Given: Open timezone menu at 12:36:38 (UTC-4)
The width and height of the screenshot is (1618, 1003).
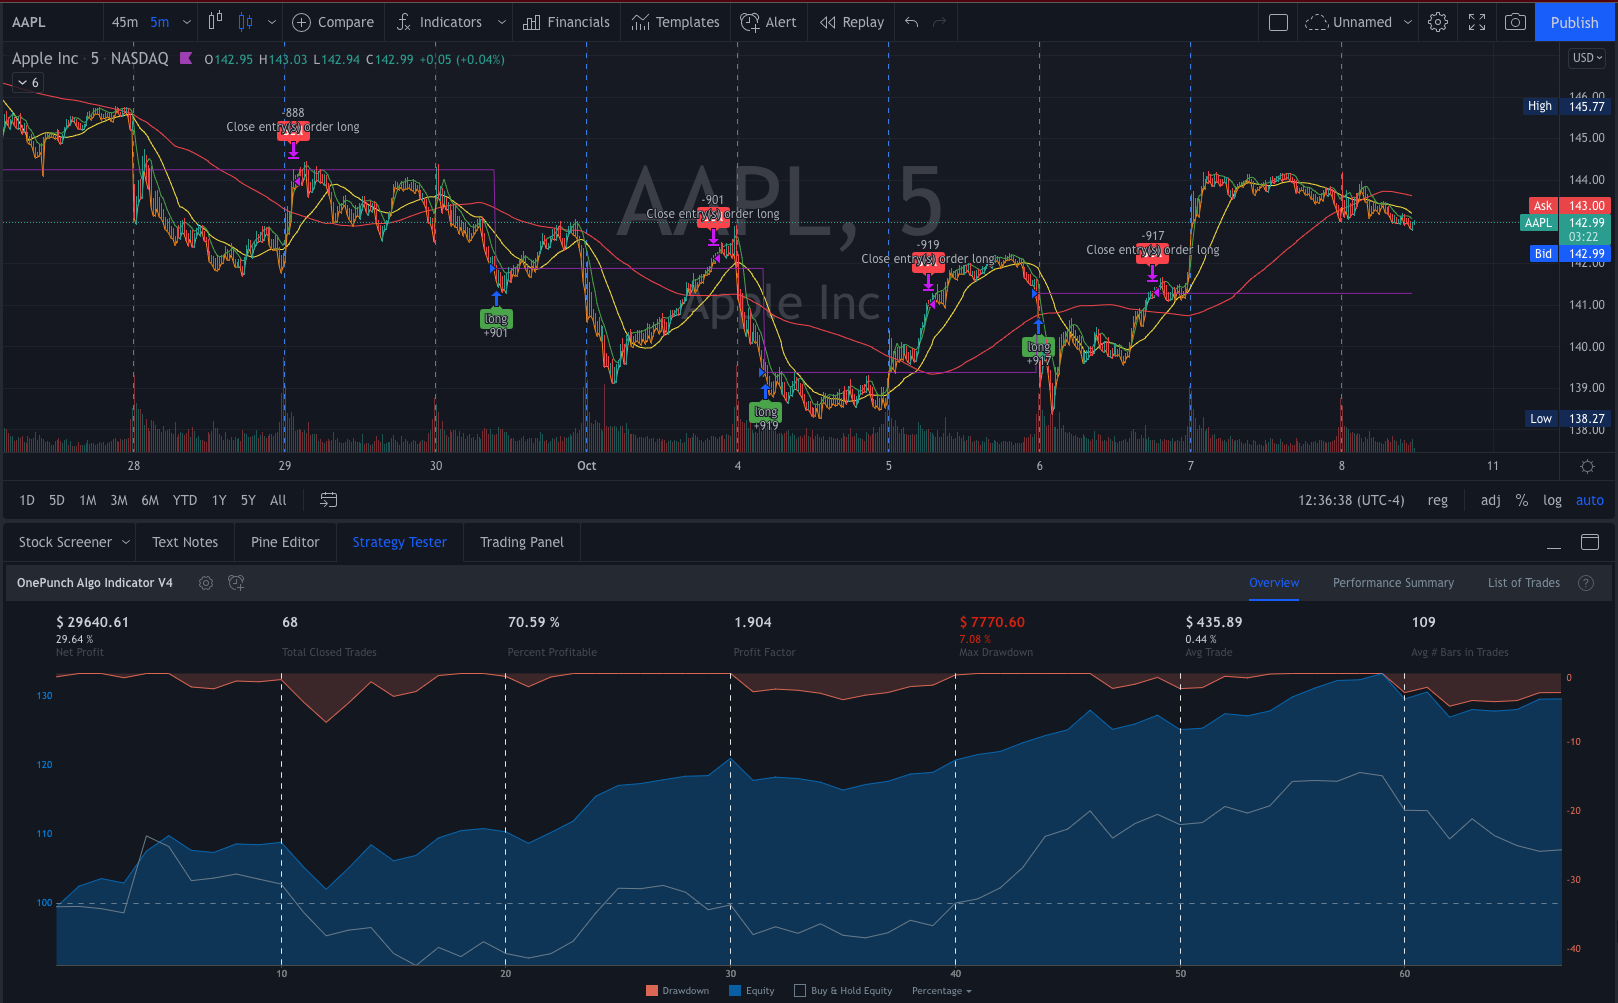Looking at the screenshot, I should click(1351, 500).
